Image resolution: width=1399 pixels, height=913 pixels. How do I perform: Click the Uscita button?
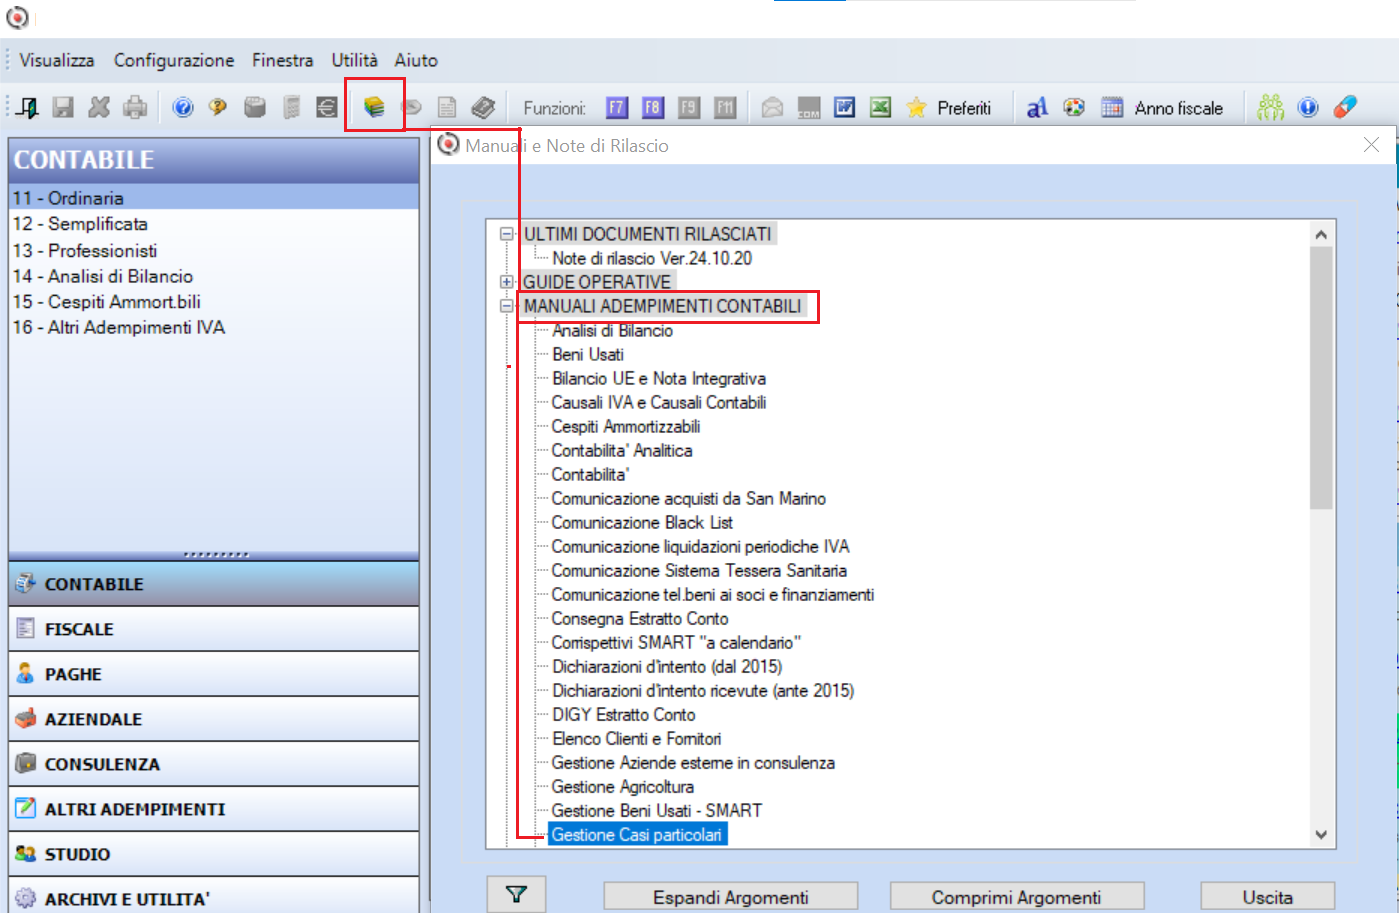(1268, 897)
